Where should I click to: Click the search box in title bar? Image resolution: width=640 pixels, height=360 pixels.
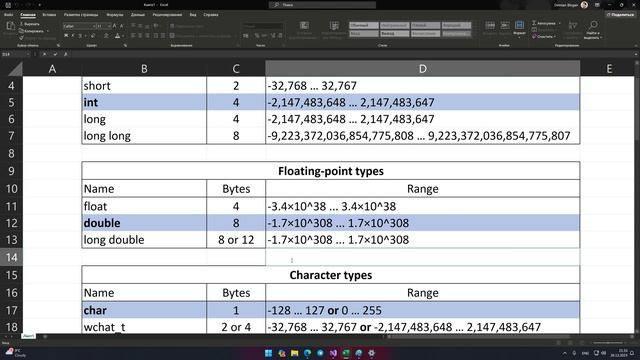click(x=322, y=5)
